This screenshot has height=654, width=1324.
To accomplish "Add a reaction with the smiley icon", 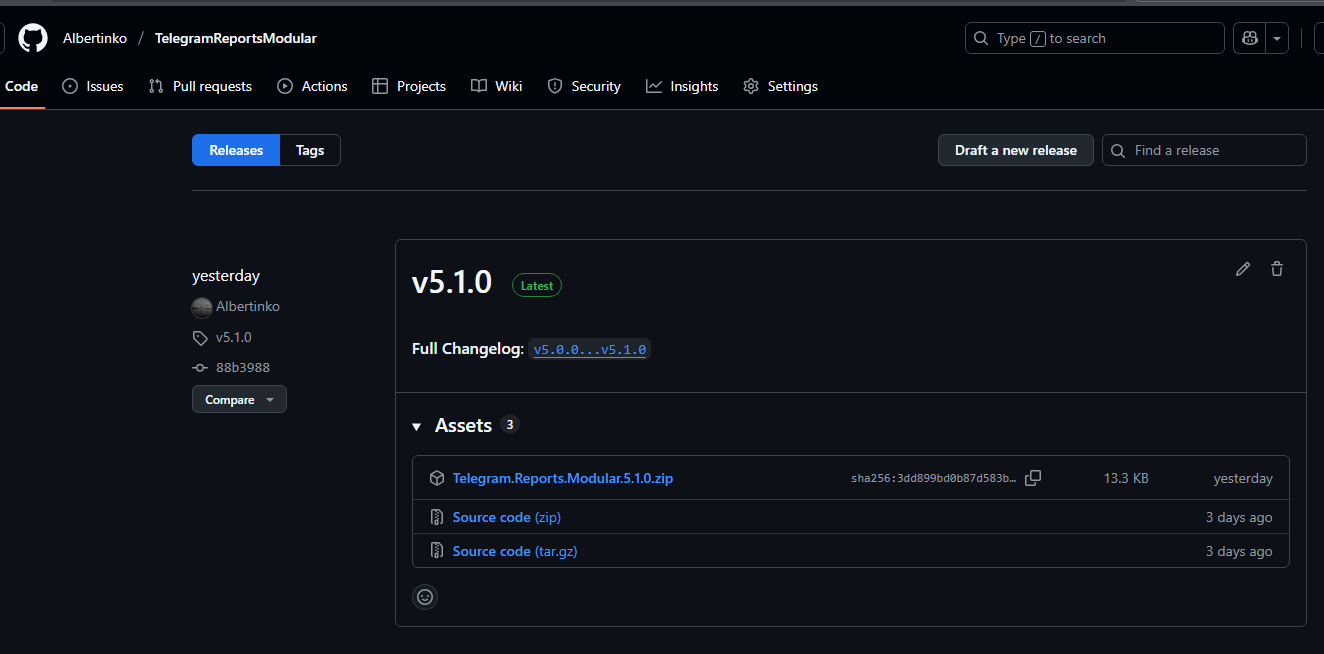I will click(x=425, y=597).
